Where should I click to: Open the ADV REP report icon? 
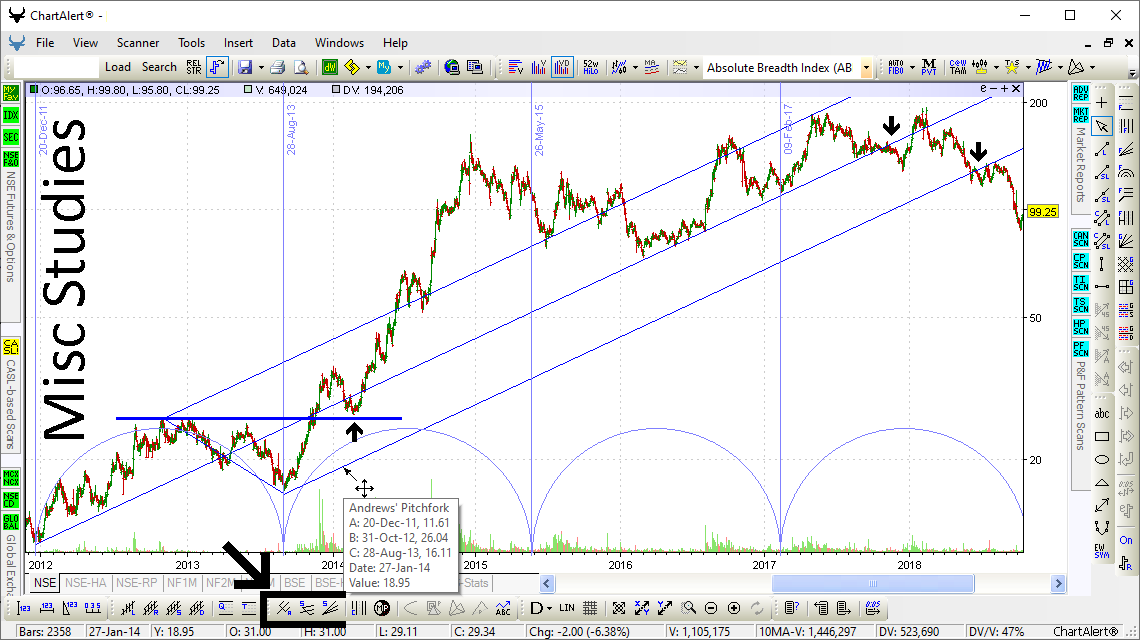tap(1081, 93)
